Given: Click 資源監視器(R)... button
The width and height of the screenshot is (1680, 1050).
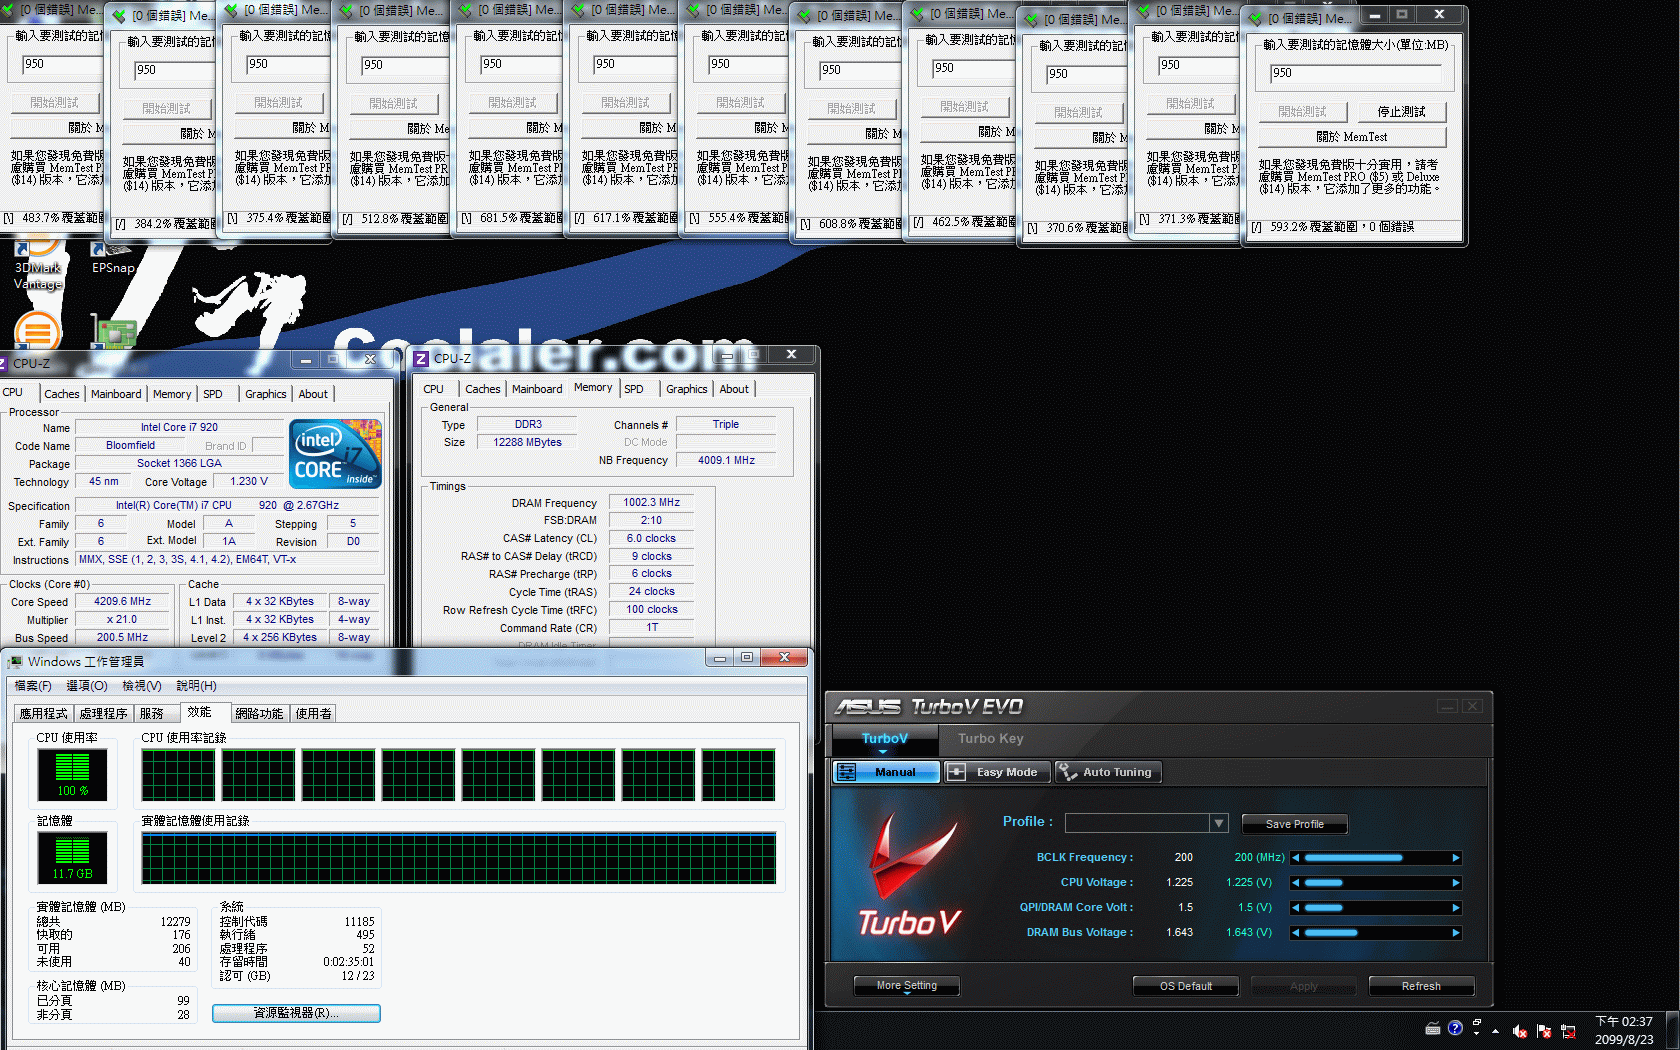Looking at the screenshot, I should [x=296, y=1013].
